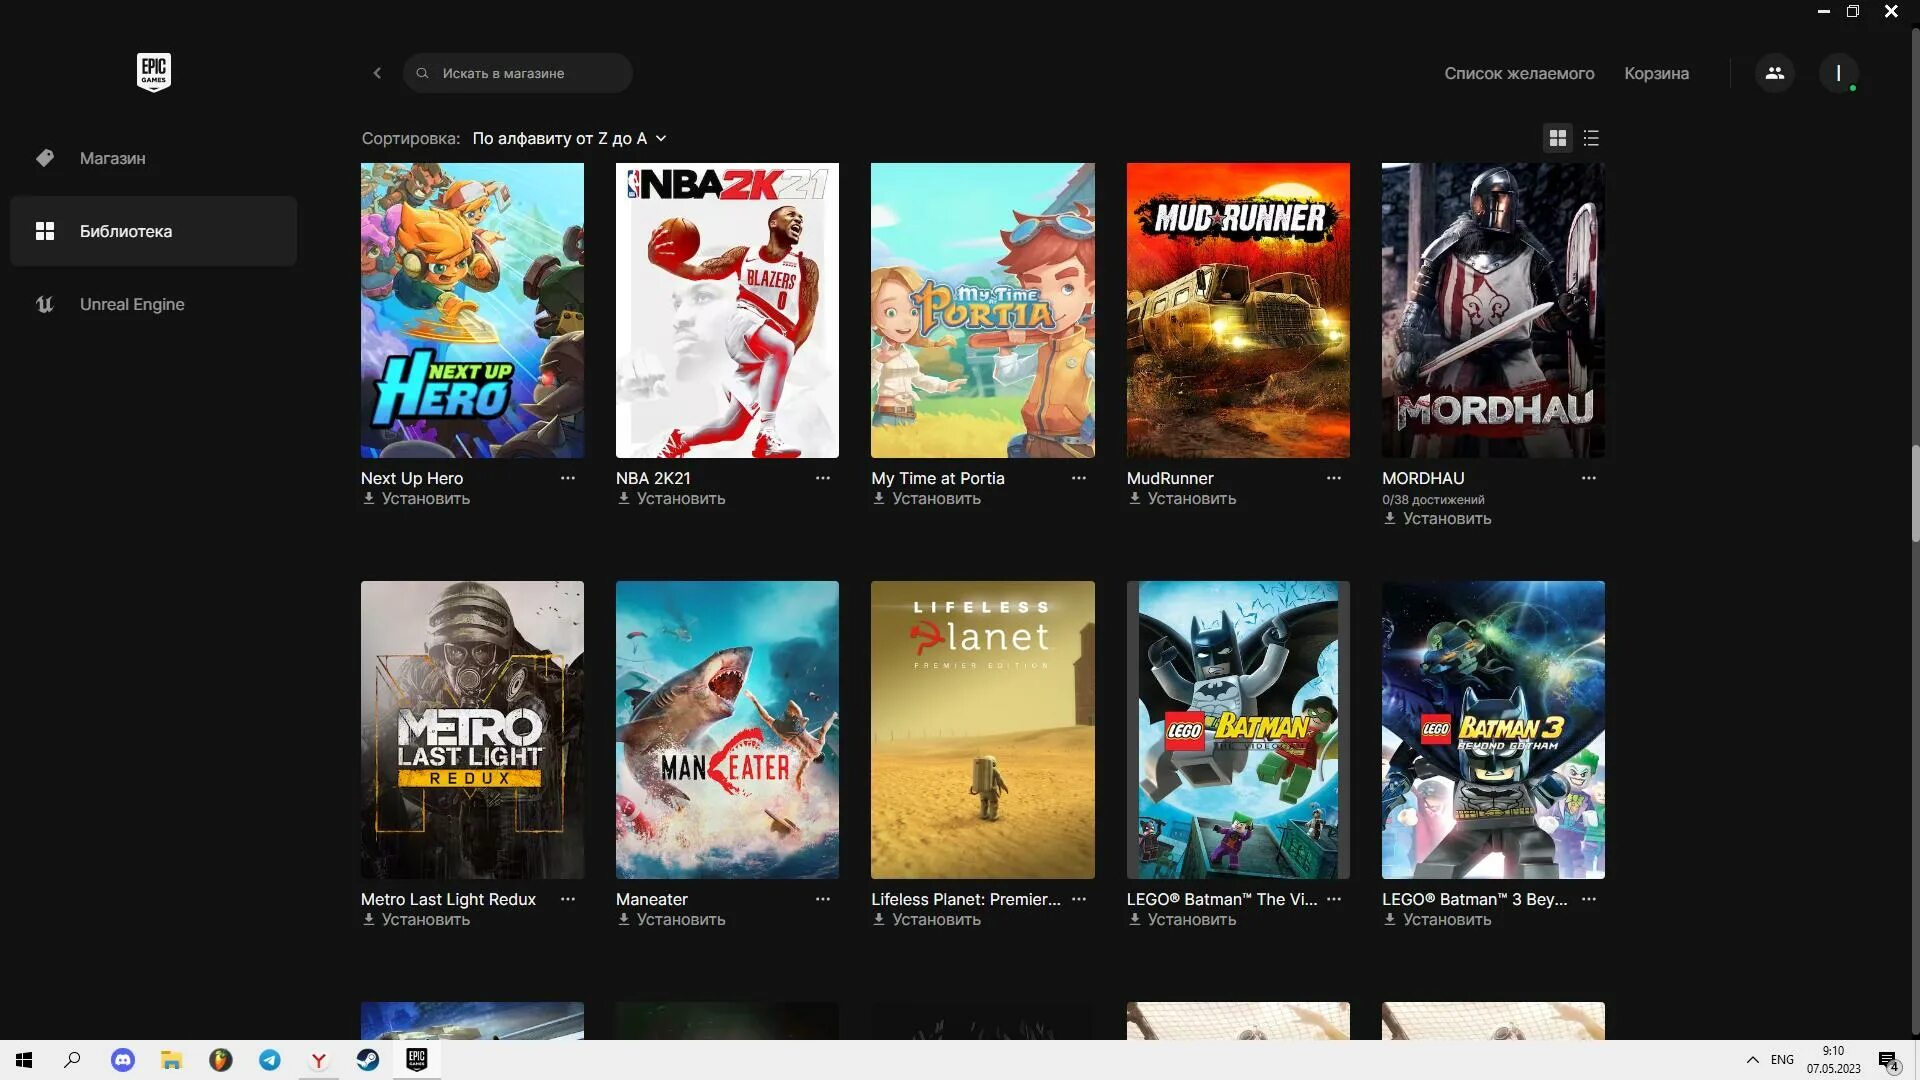The image size is (1920, 1080).
Task: Open the My Time at Portia cover
Action: [x=983, y=310]
